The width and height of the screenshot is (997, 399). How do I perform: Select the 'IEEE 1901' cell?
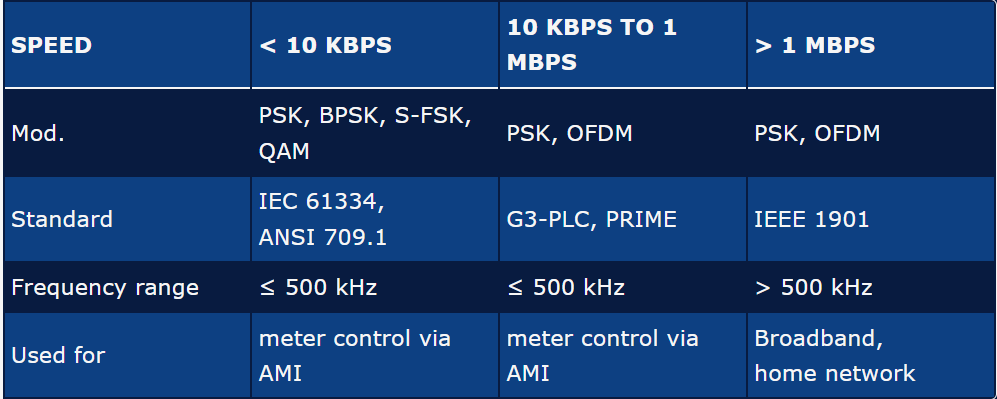[x=870, y=219]
